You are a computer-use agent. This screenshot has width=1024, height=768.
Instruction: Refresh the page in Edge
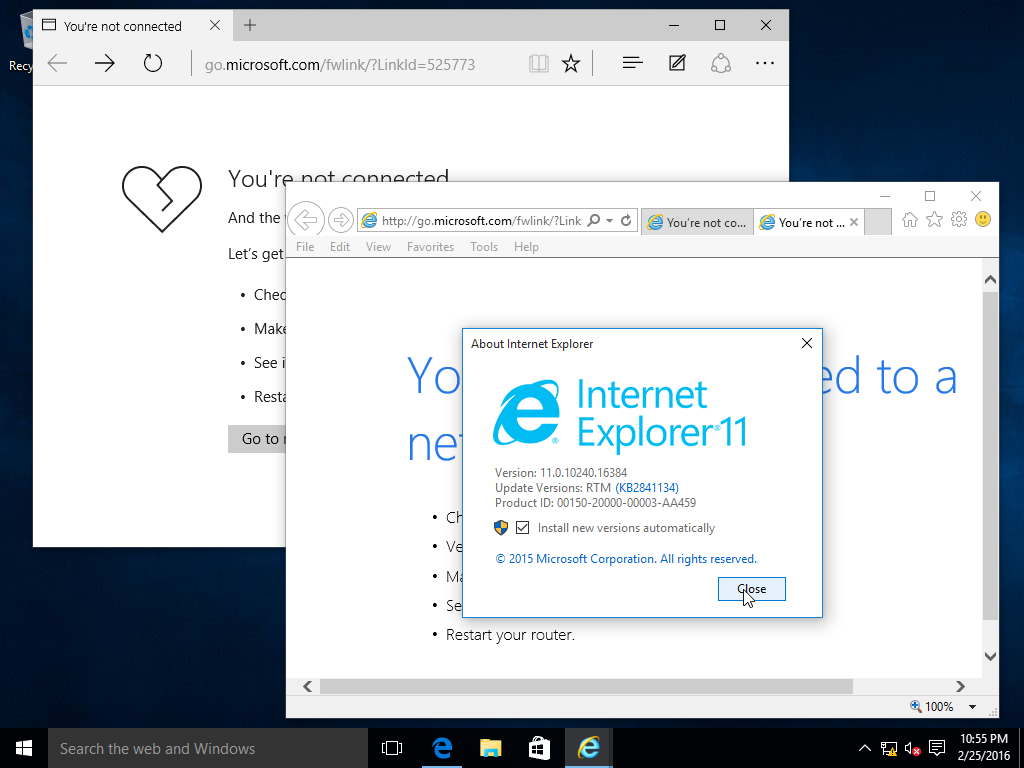coord(153,63)
